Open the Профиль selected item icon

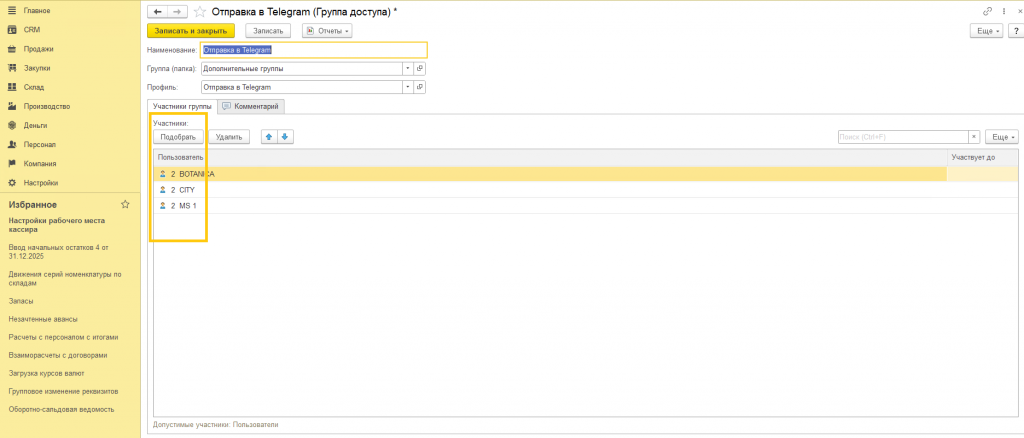coord(420,87)
